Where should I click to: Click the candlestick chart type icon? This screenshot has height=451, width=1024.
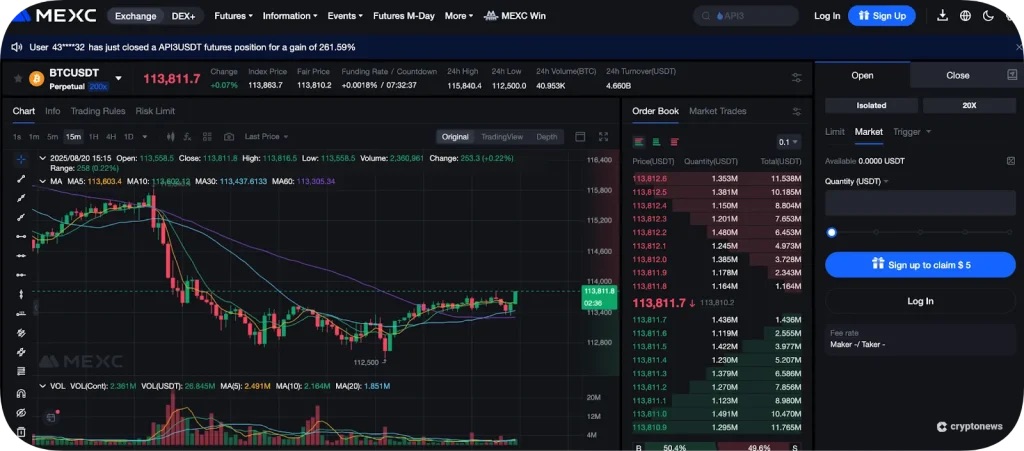tap(171, 136)
